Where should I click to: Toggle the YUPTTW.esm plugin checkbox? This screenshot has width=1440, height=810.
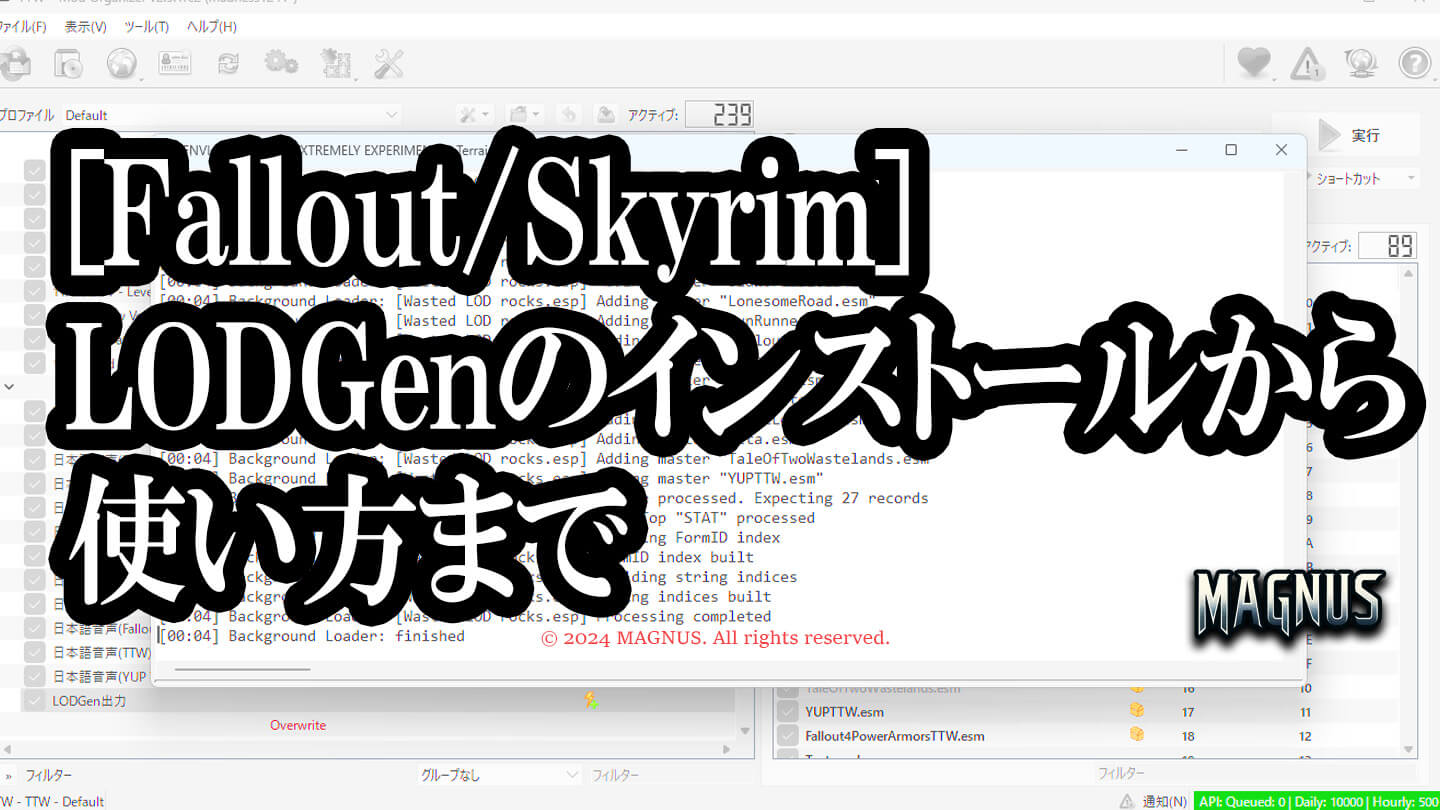point(788,712)
